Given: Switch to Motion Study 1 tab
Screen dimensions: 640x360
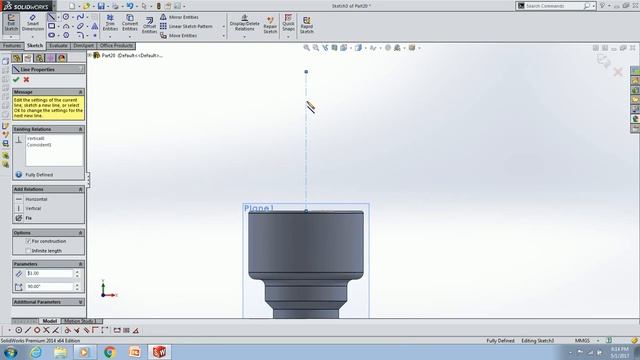Looking at the screenshot, I should pos(80,321).
